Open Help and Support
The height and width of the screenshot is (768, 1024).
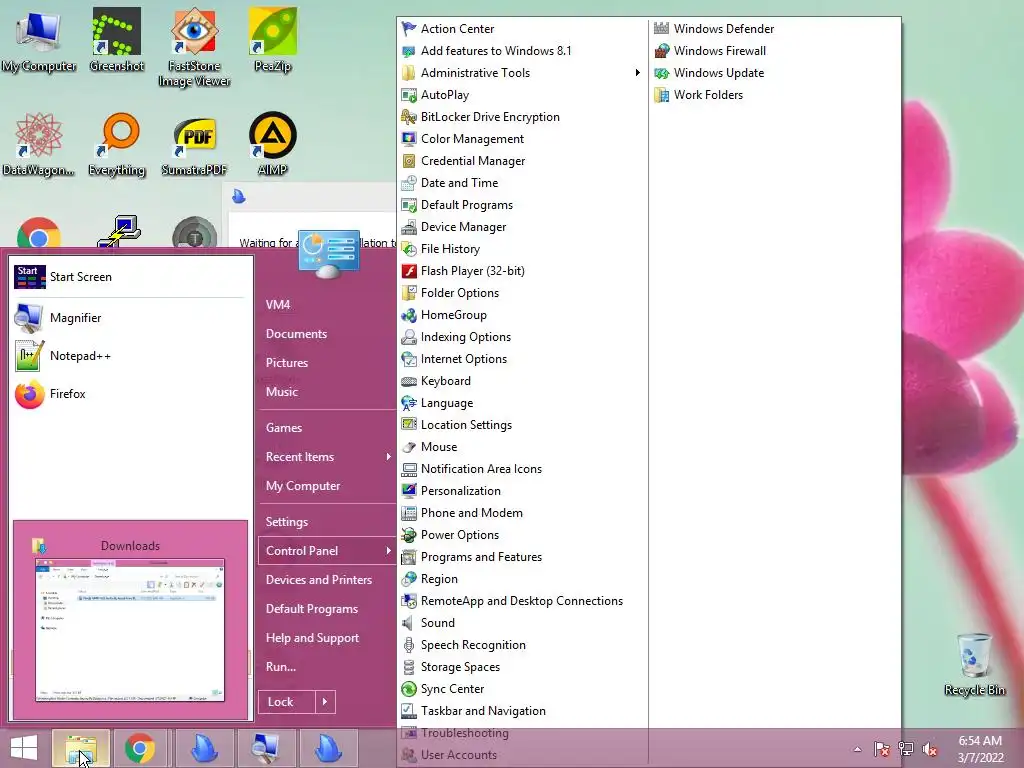[312, 638]
